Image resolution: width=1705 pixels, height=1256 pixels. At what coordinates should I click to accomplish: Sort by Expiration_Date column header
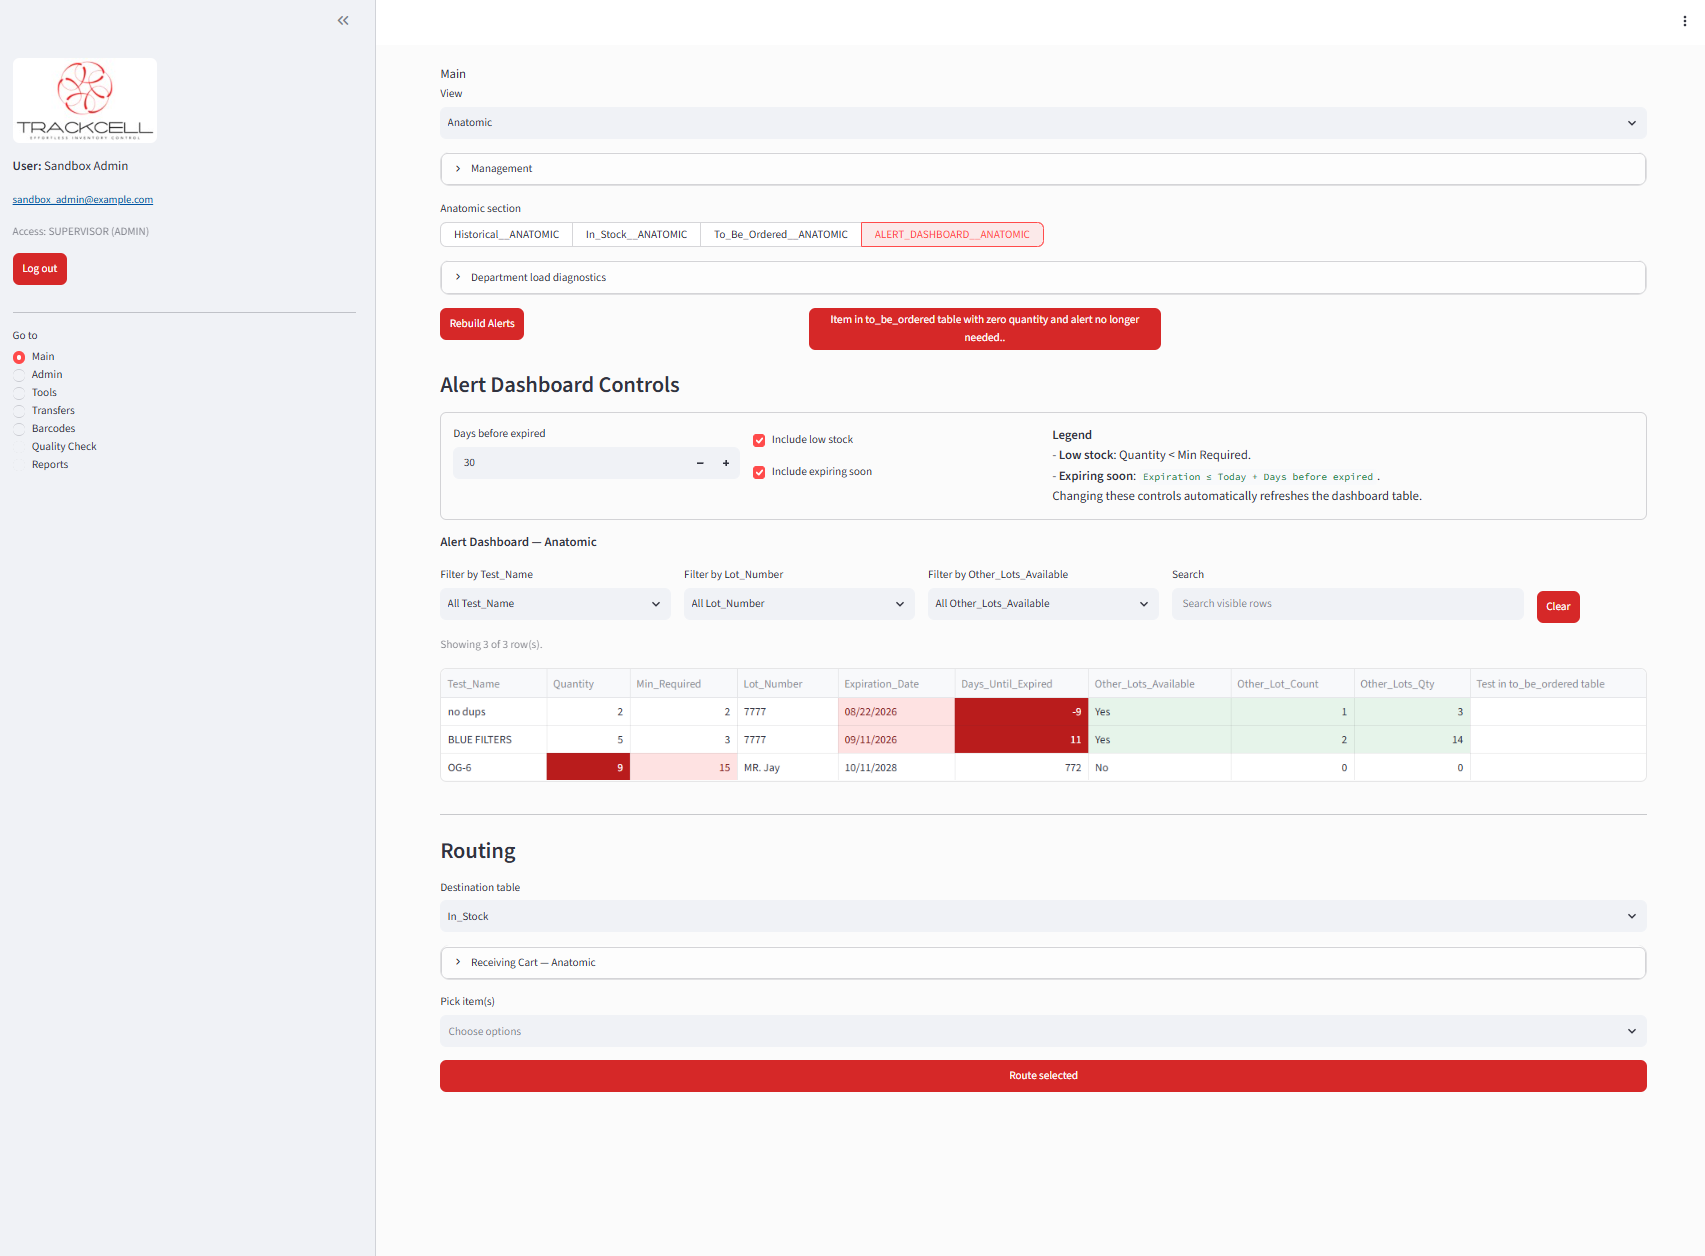pyautogui.click(x=896, y=684)
